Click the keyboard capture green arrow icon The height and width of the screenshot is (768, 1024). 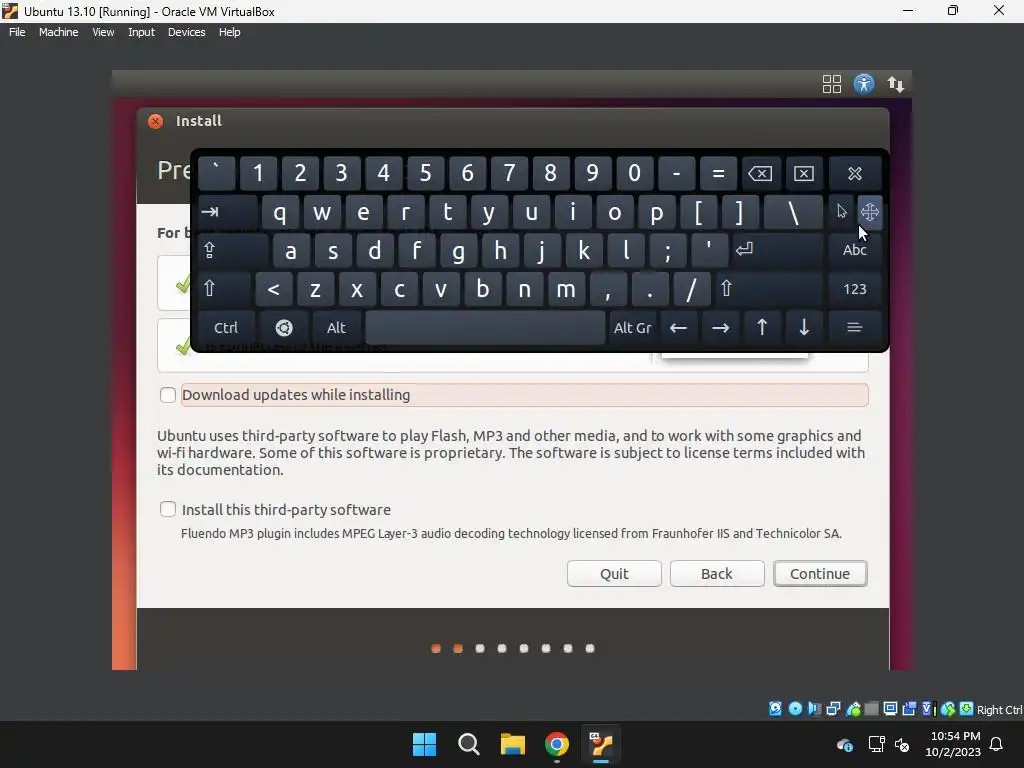click(x=967, y=709)
